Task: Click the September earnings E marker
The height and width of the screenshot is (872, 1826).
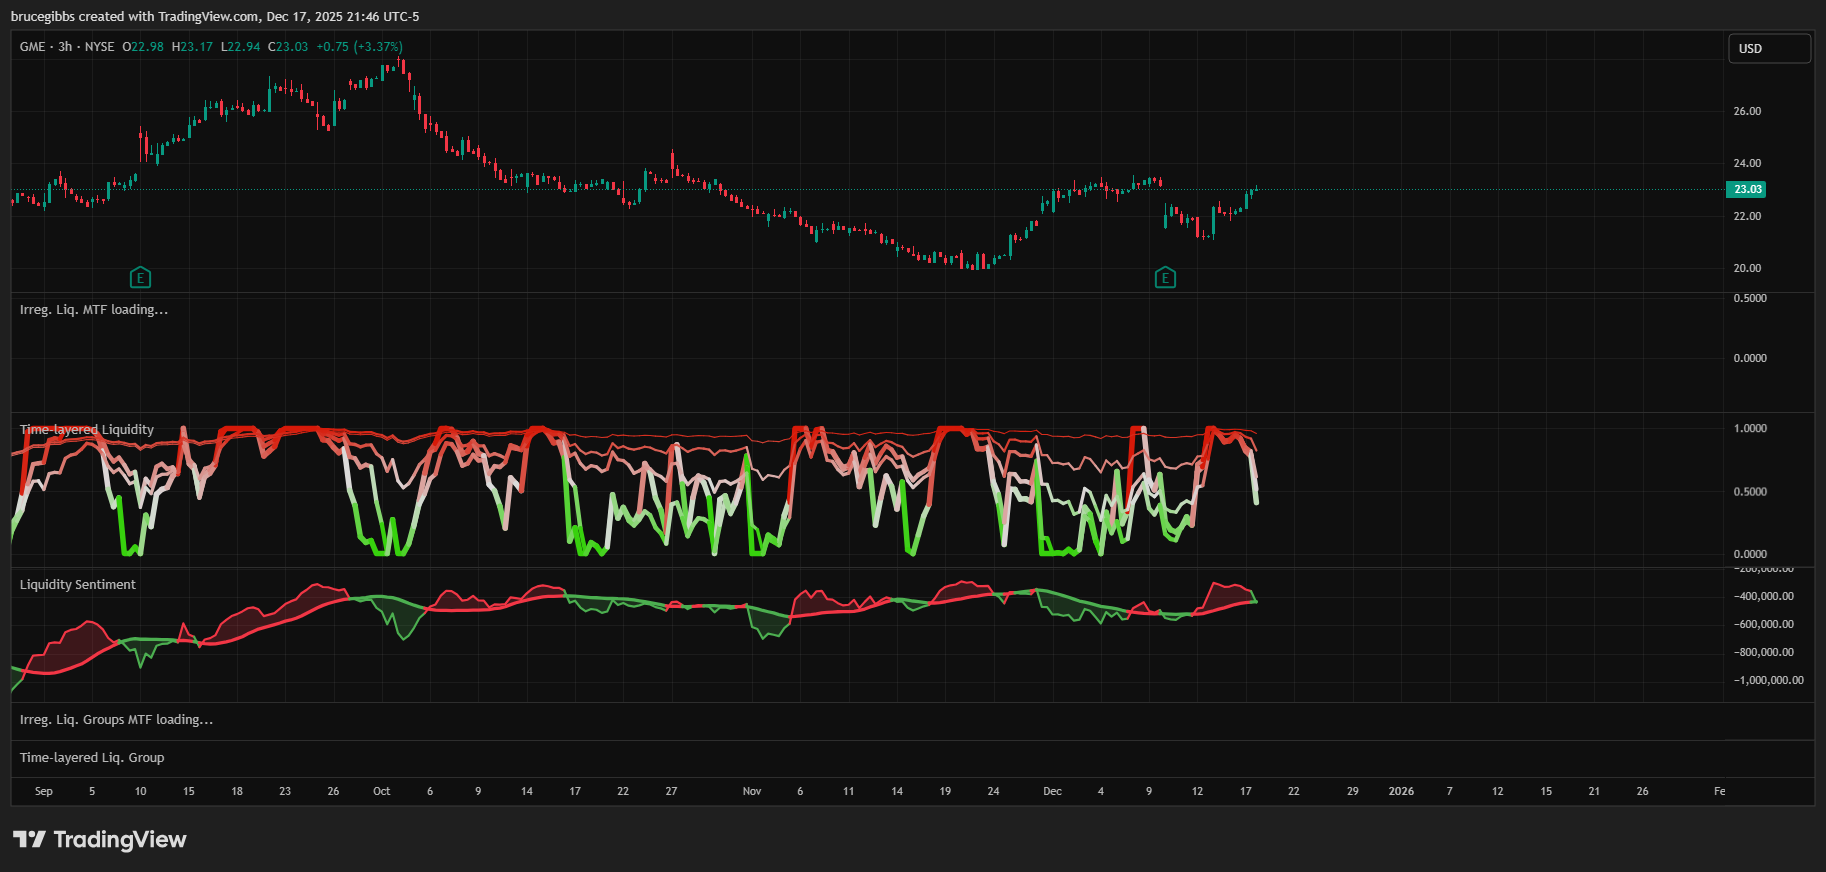Action: click(x=140, y=278)
